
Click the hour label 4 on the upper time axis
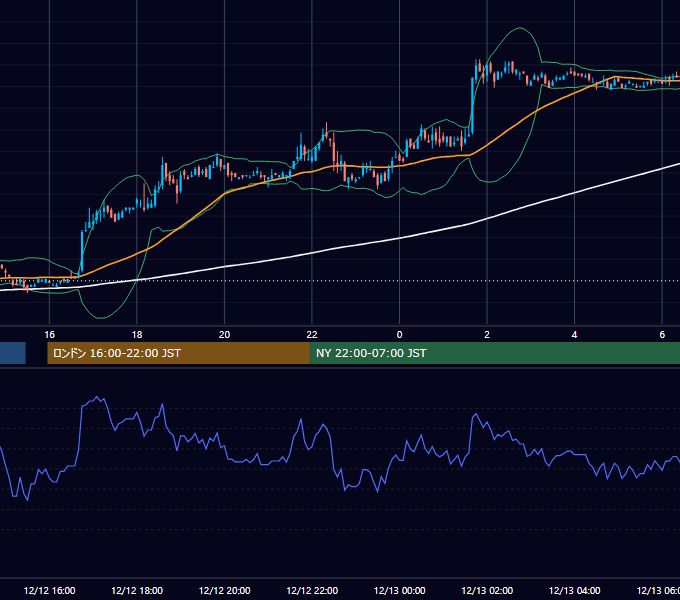click(x=575, y=335)
